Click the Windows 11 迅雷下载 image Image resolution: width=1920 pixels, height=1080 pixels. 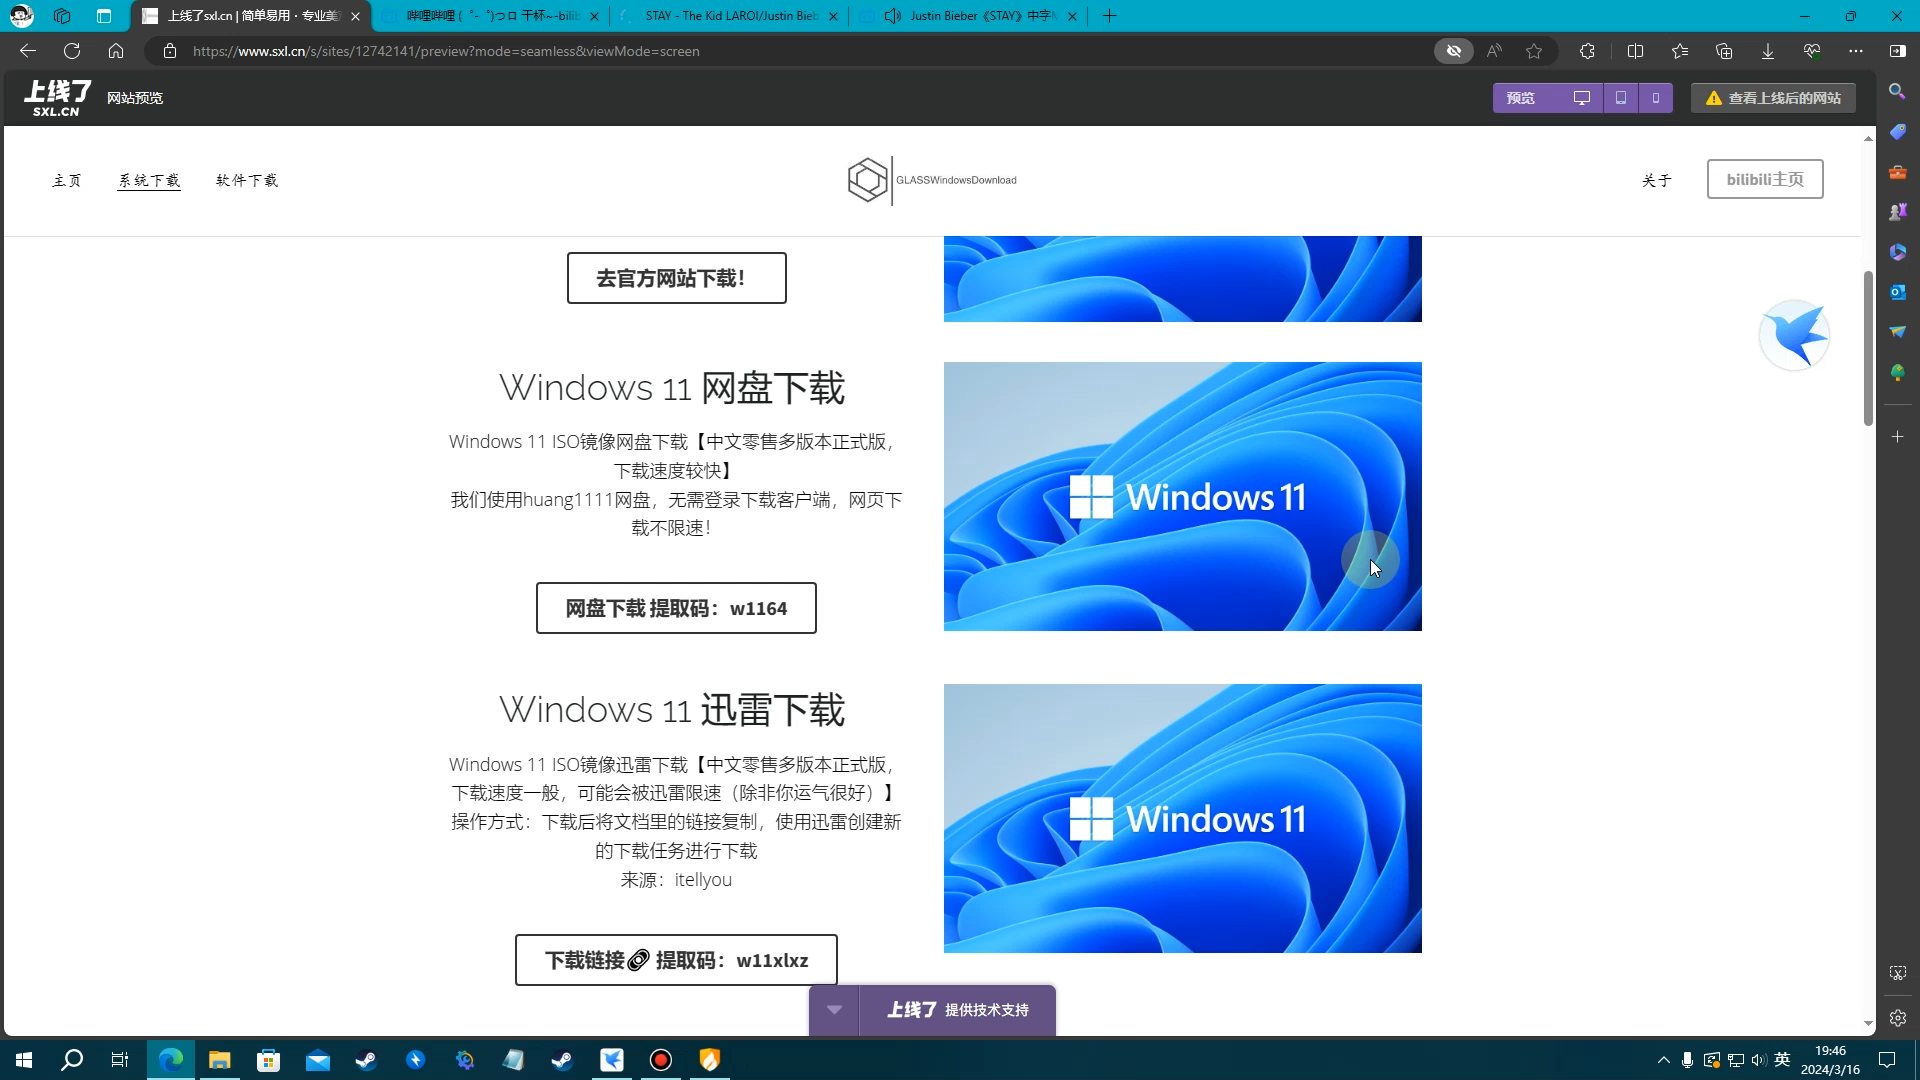(x=1182, y=818)
